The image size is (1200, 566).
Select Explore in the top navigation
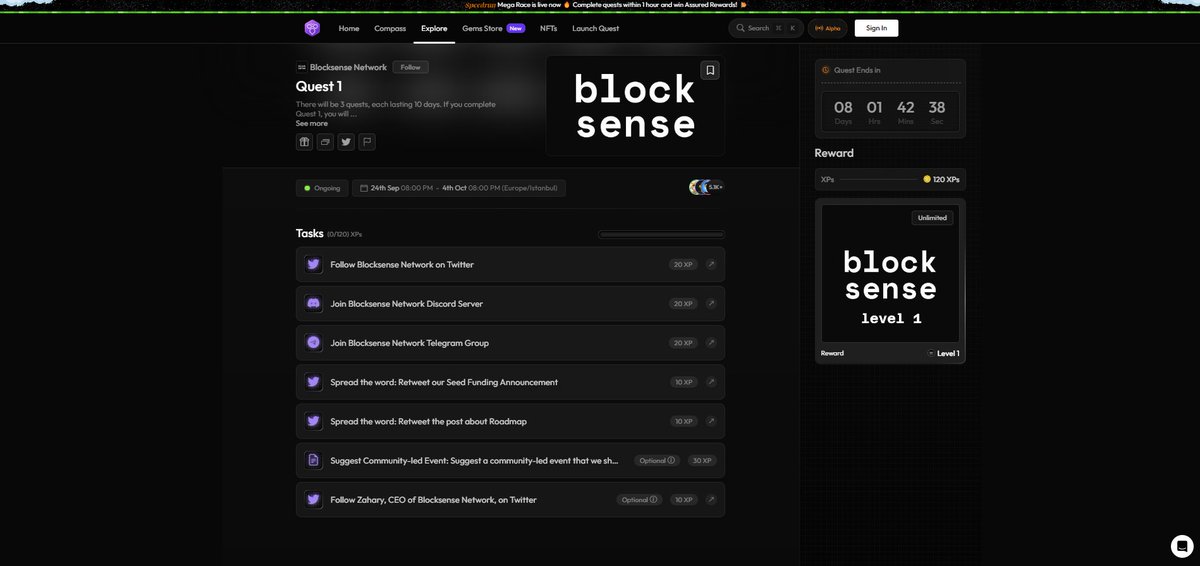(434, 28)
